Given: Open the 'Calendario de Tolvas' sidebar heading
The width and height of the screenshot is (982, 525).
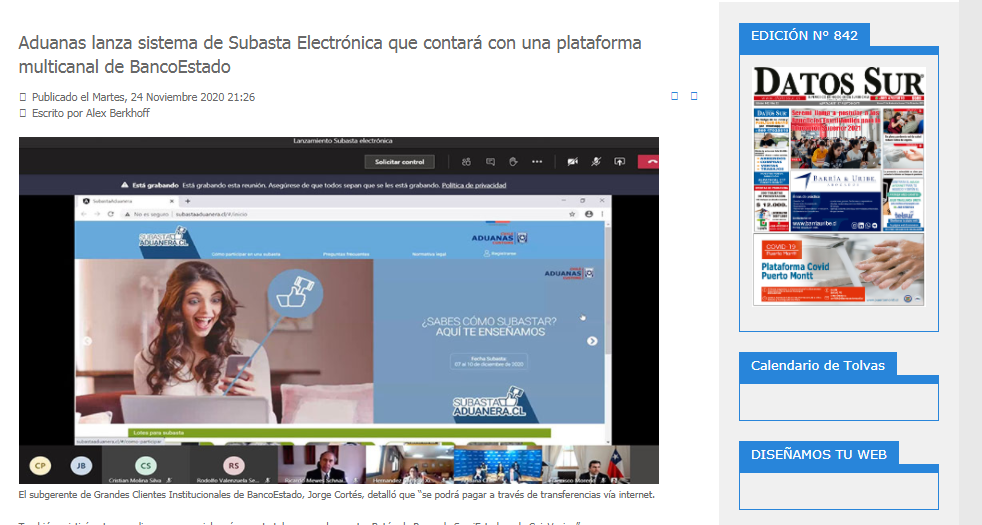Looking at the screenshot, I should pyautogui.click(x=817, y=365).
